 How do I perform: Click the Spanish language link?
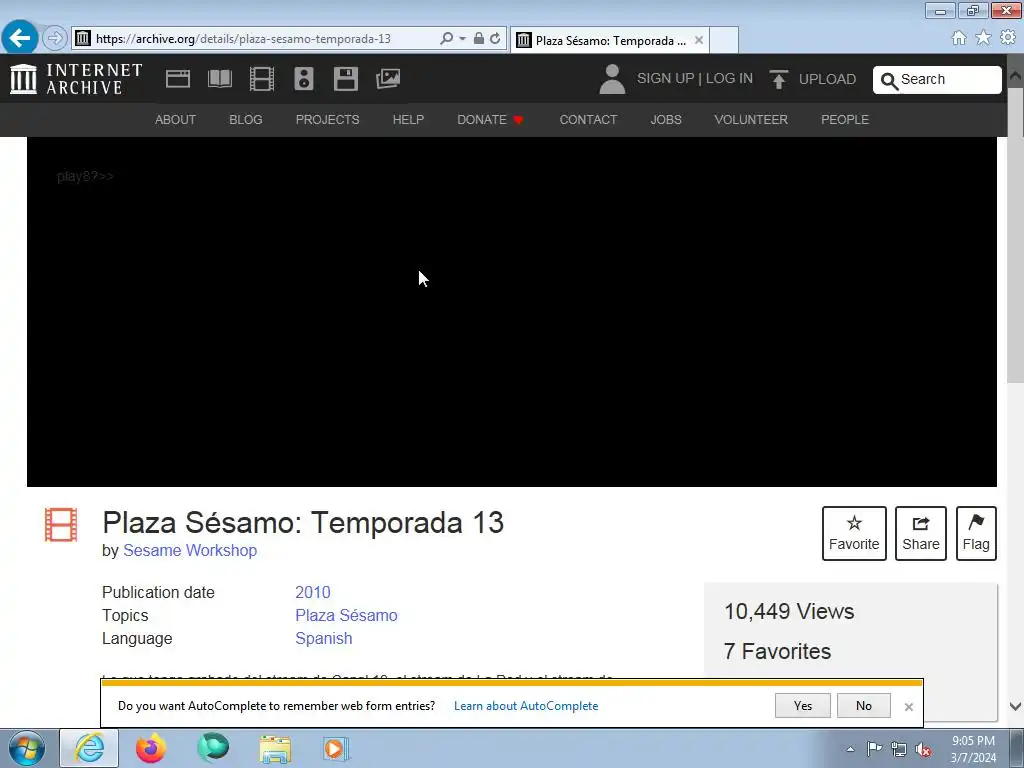tap(323, 638)
